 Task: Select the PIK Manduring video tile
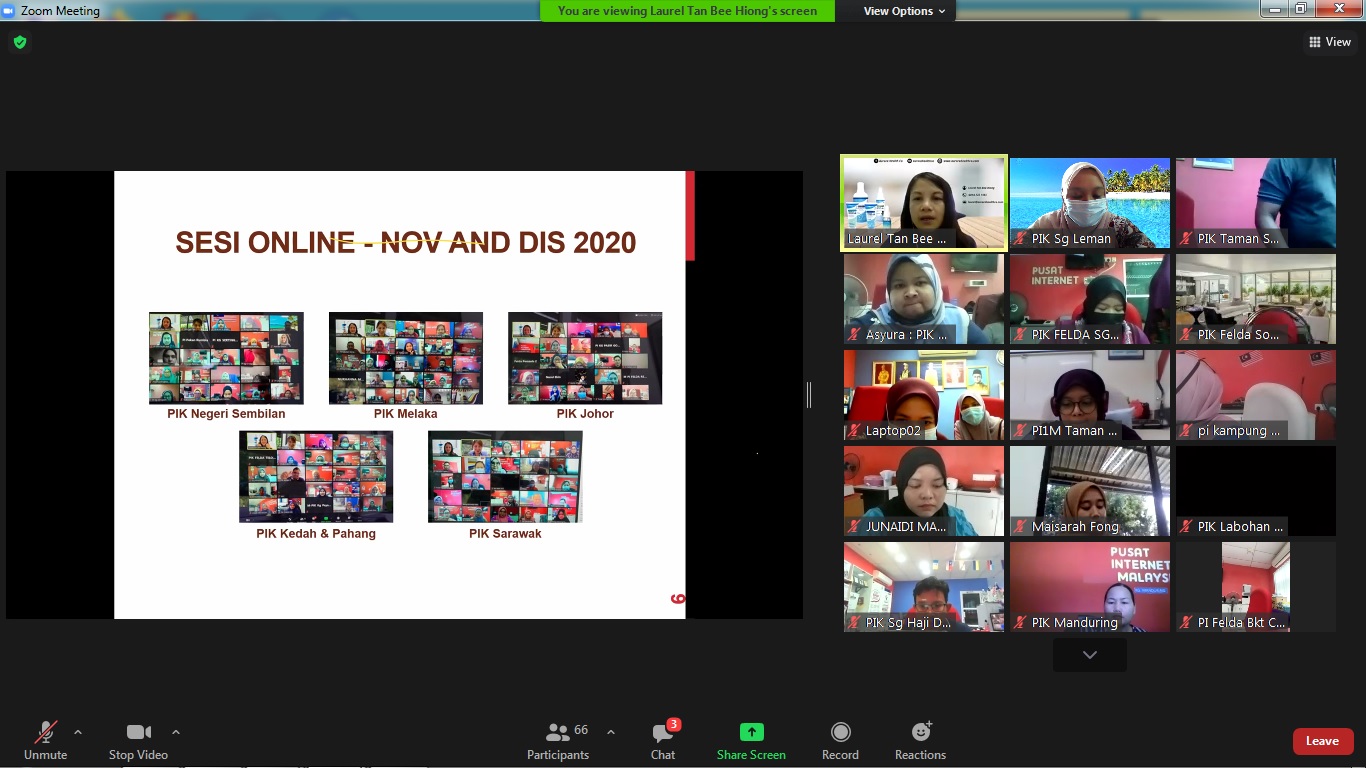pos(1089,587)
